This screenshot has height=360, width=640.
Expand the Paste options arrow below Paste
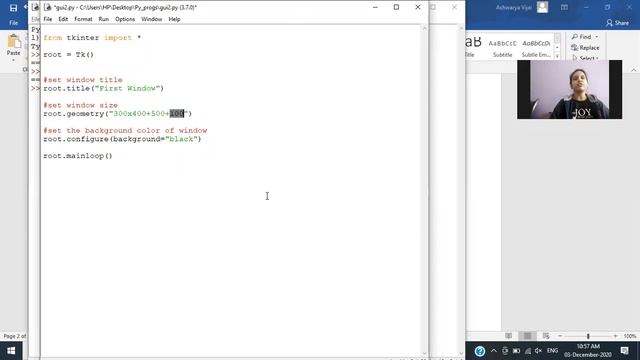point(13,60)
